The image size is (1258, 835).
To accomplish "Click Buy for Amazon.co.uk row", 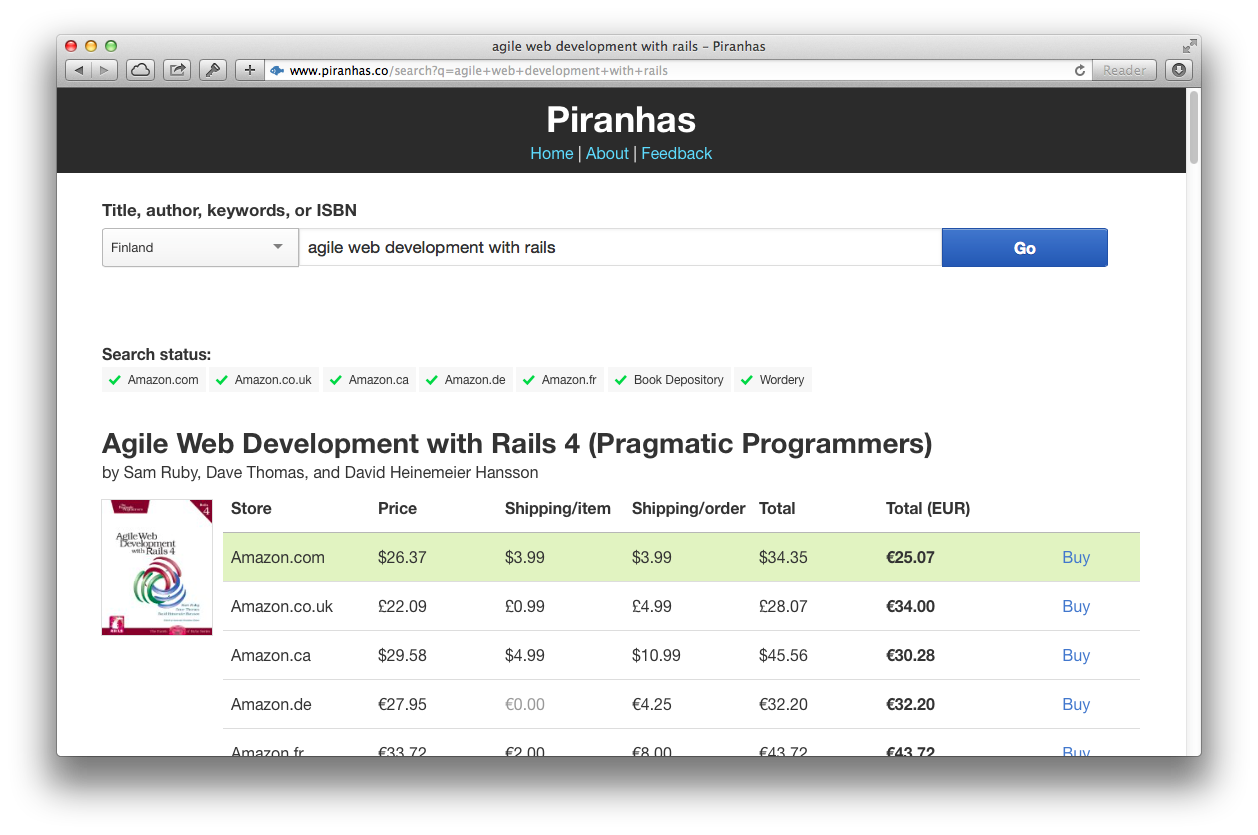I will tap(1076, 606).
